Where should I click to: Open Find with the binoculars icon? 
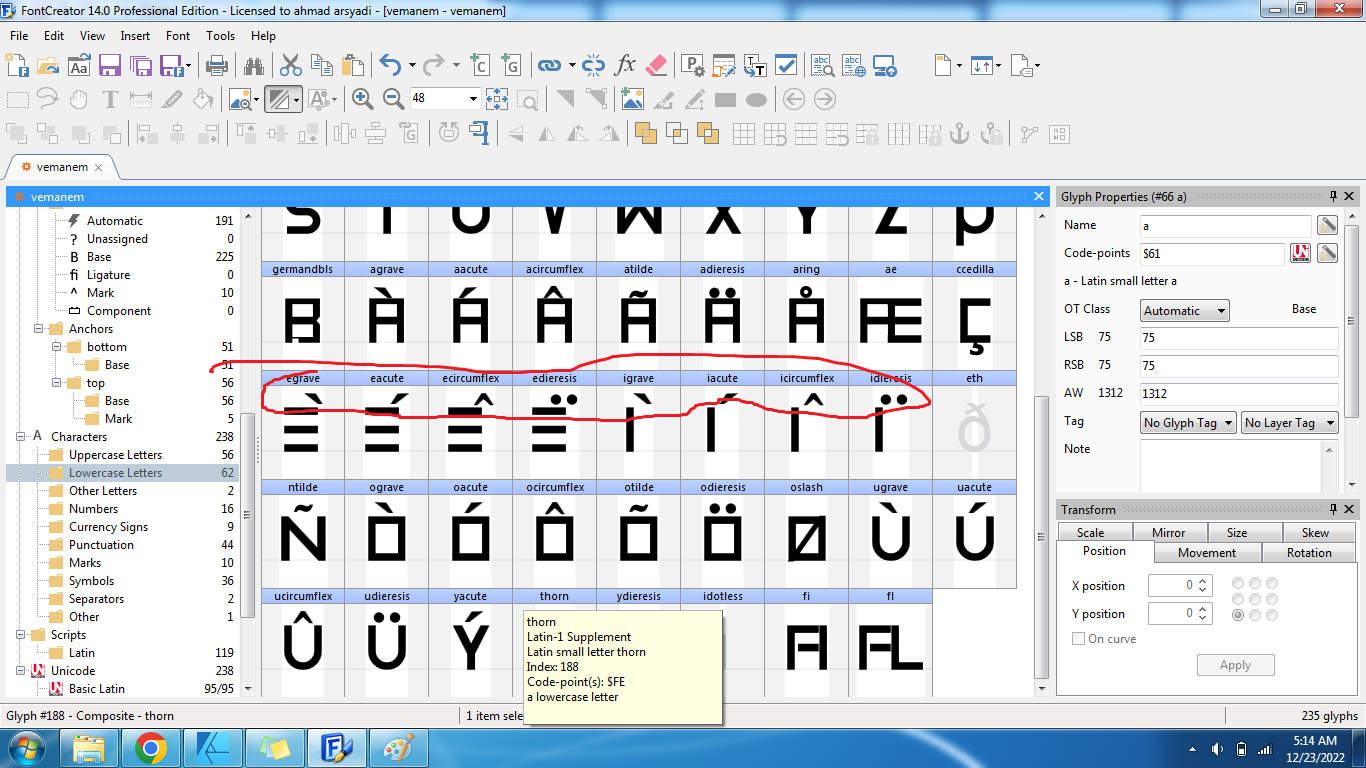tap(254, 66)
